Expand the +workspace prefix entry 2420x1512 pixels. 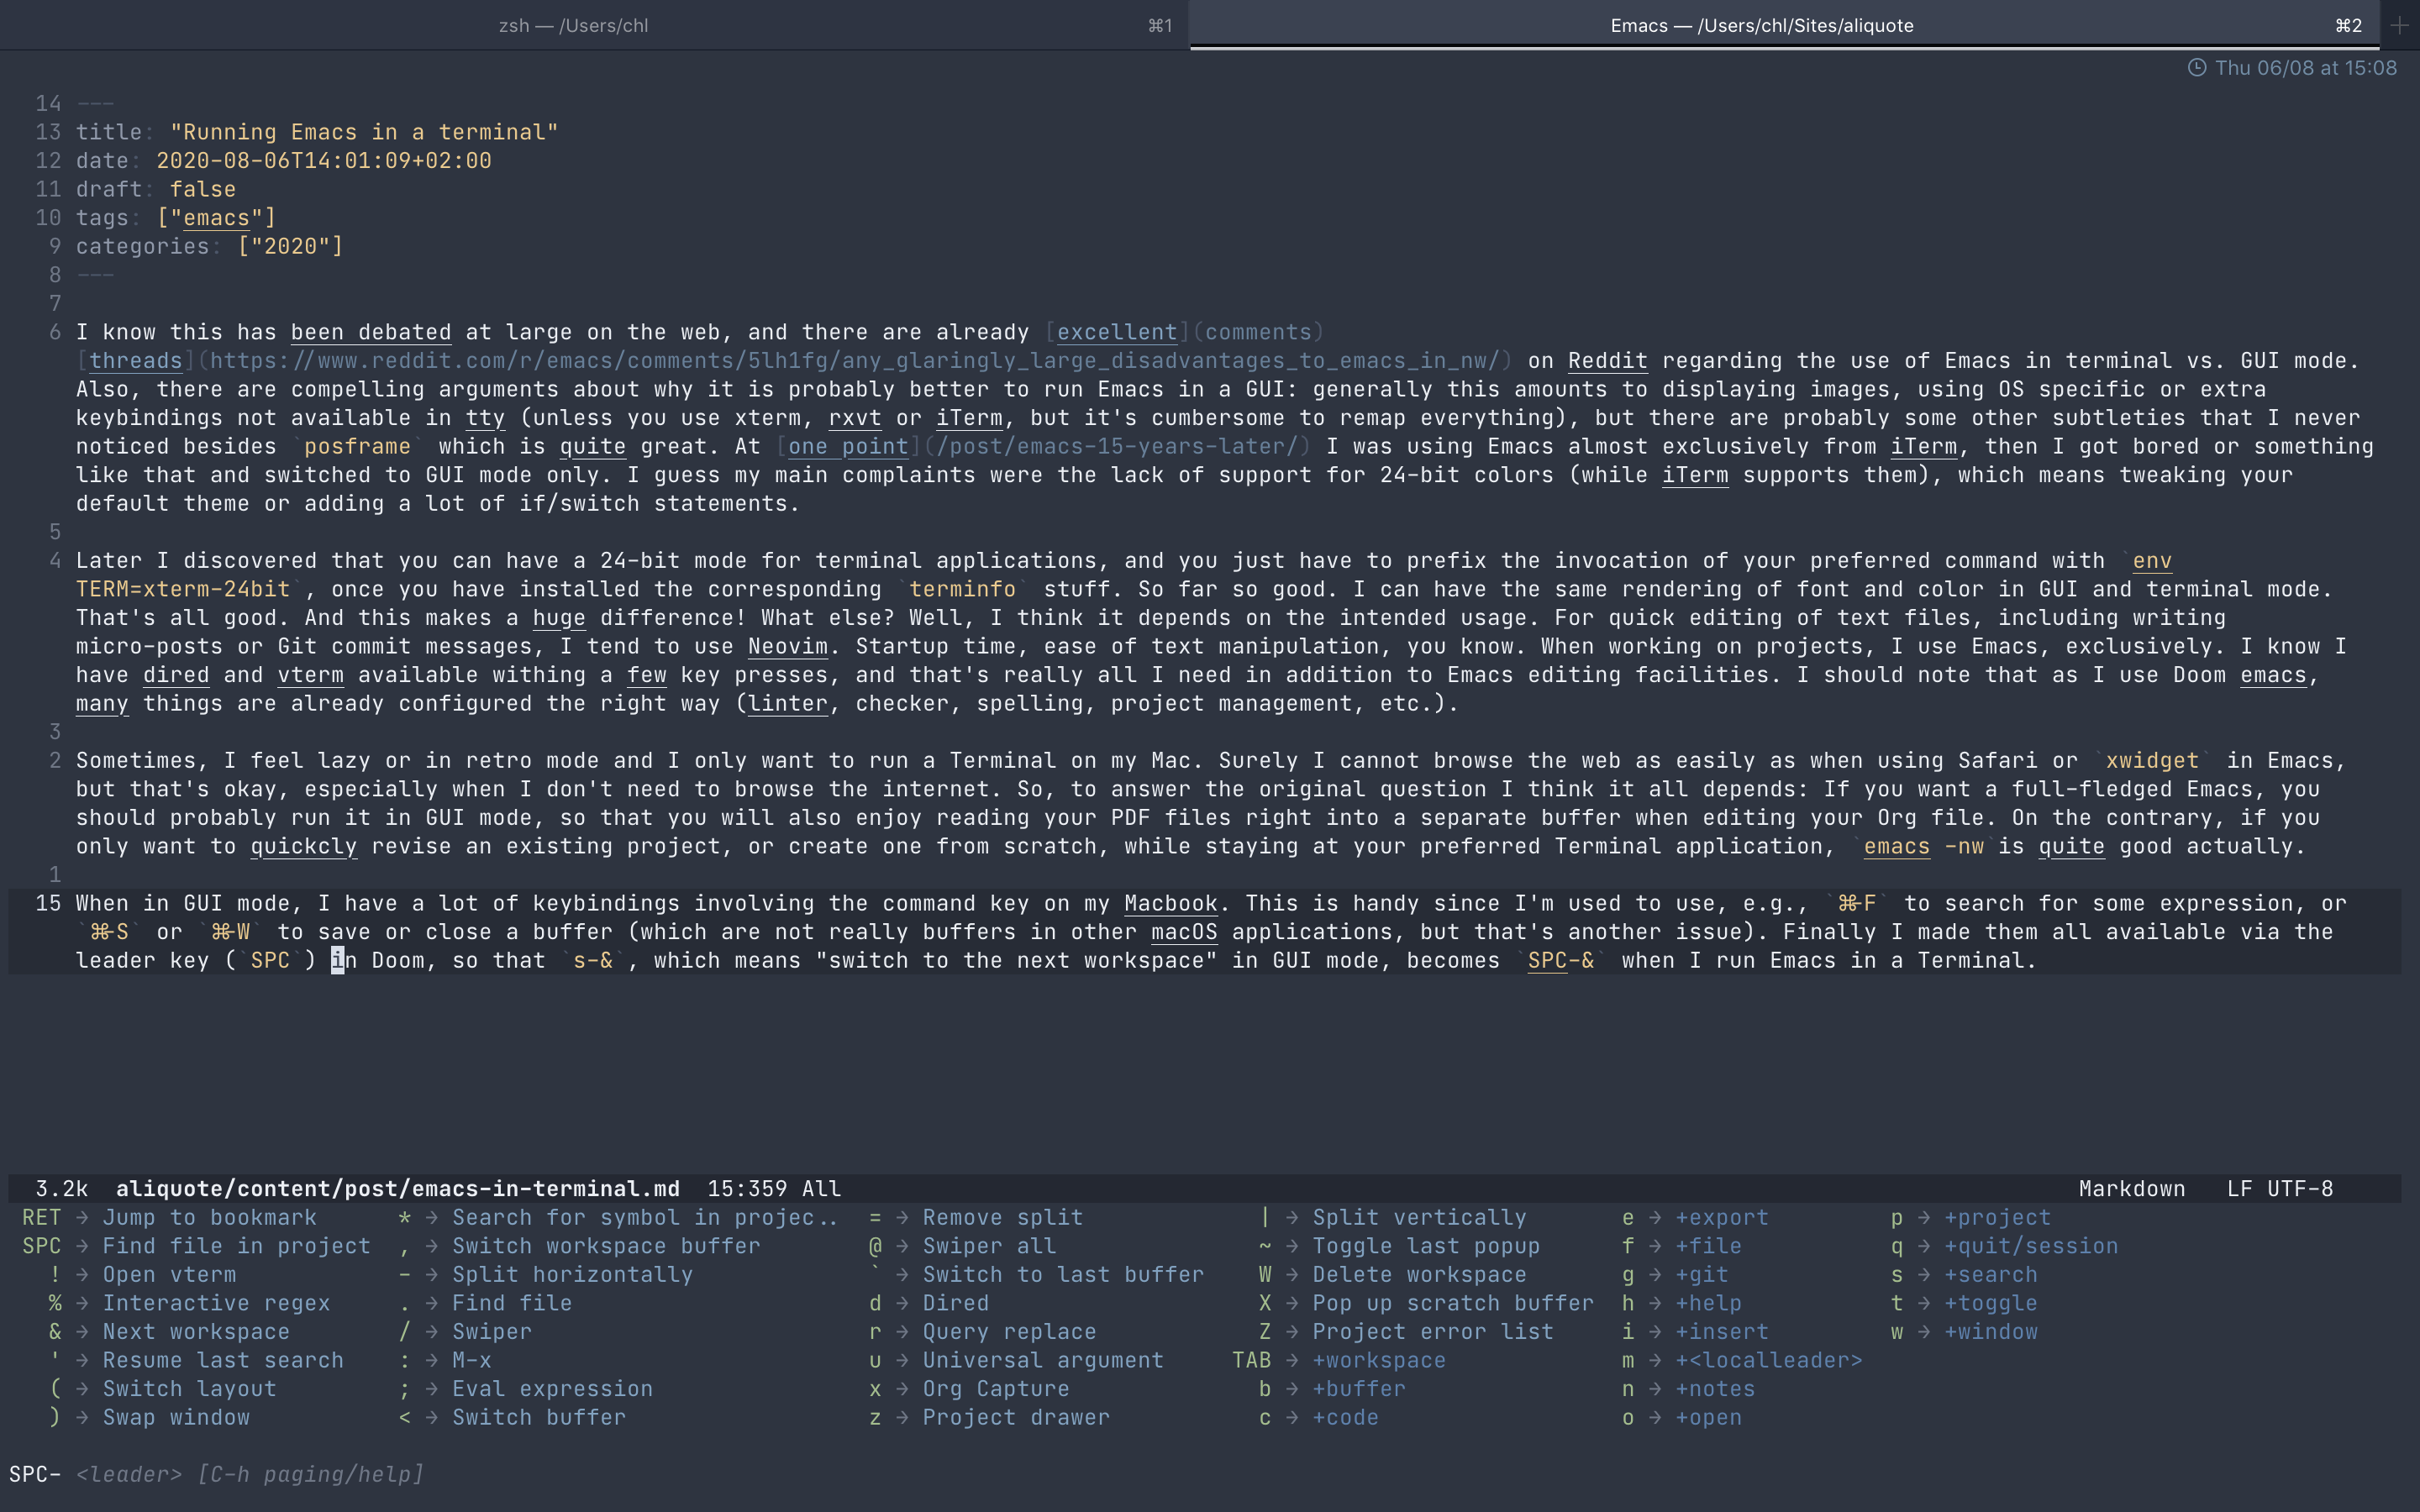click(x=1378, y=1361)
